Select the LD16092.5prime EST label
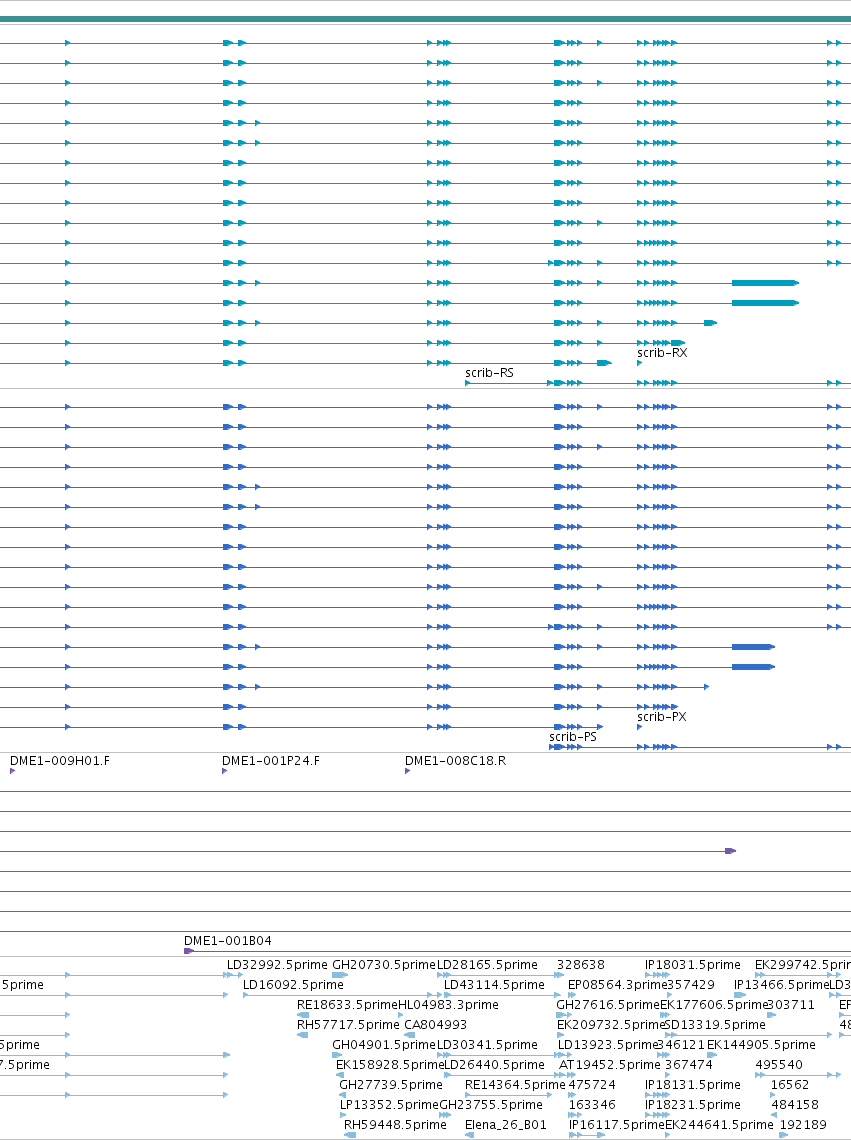The width and height of the screenshot is (851, 1140). (x=293, y=985)
